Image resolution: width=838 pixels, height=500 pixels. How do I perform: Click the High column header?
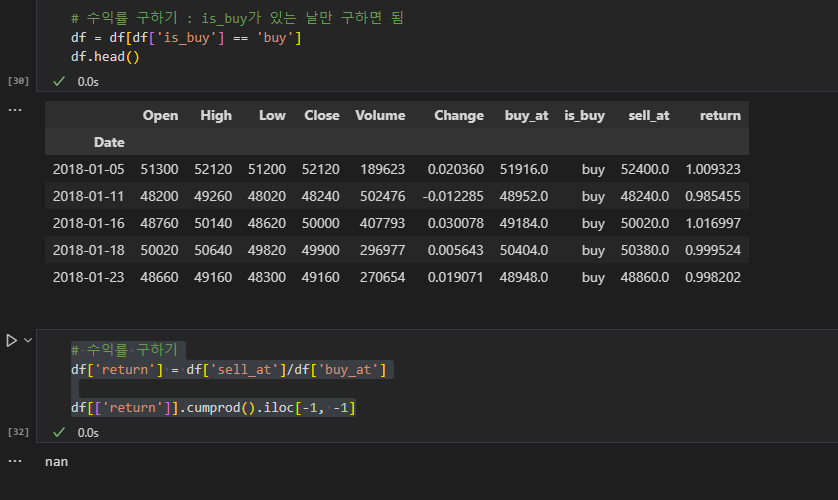[216, 115]
